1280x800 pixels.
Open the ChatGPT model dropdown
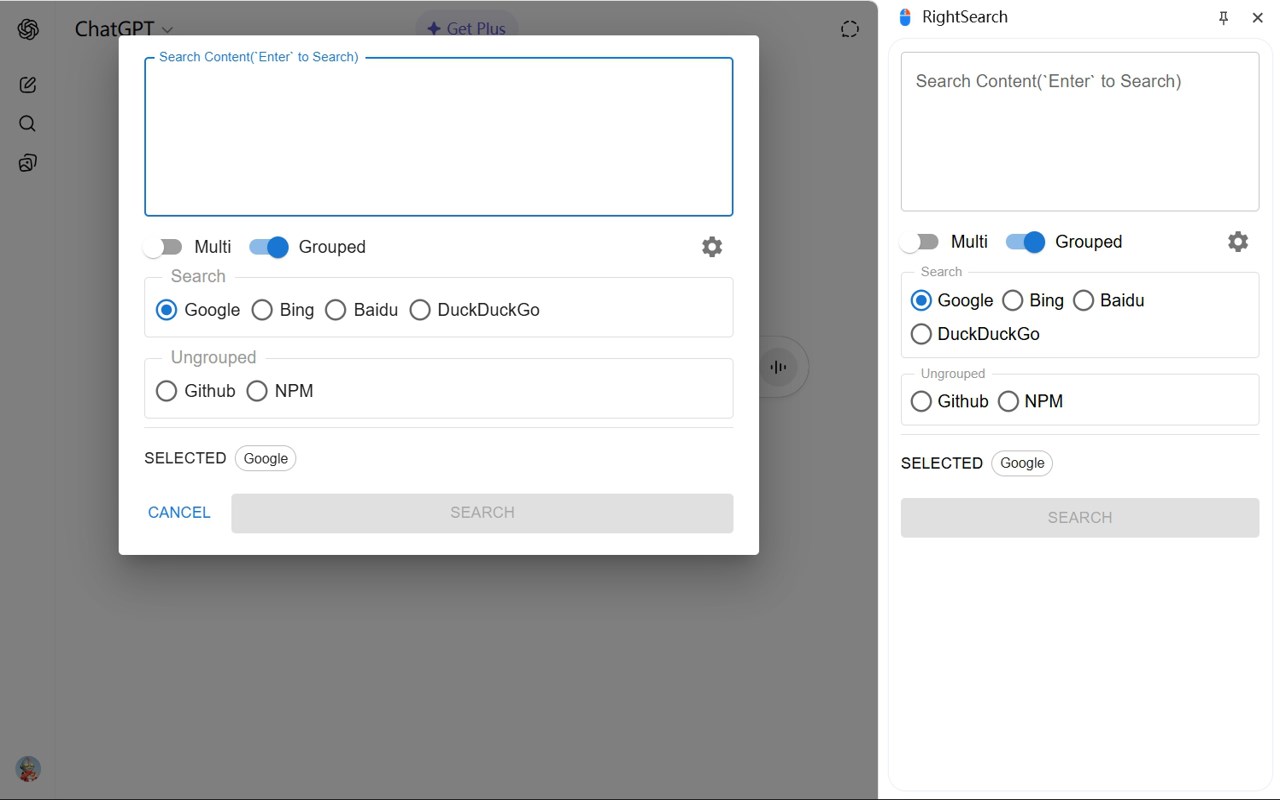click(x=124, y=30)
